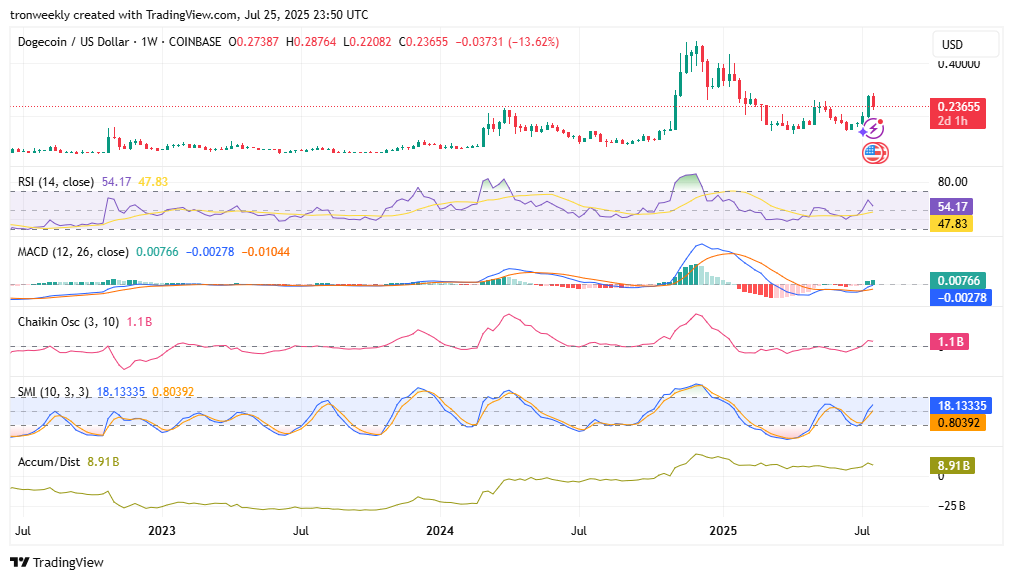
Task: Click the 2025 label on time axis
Action: click(x=723, y=531)
